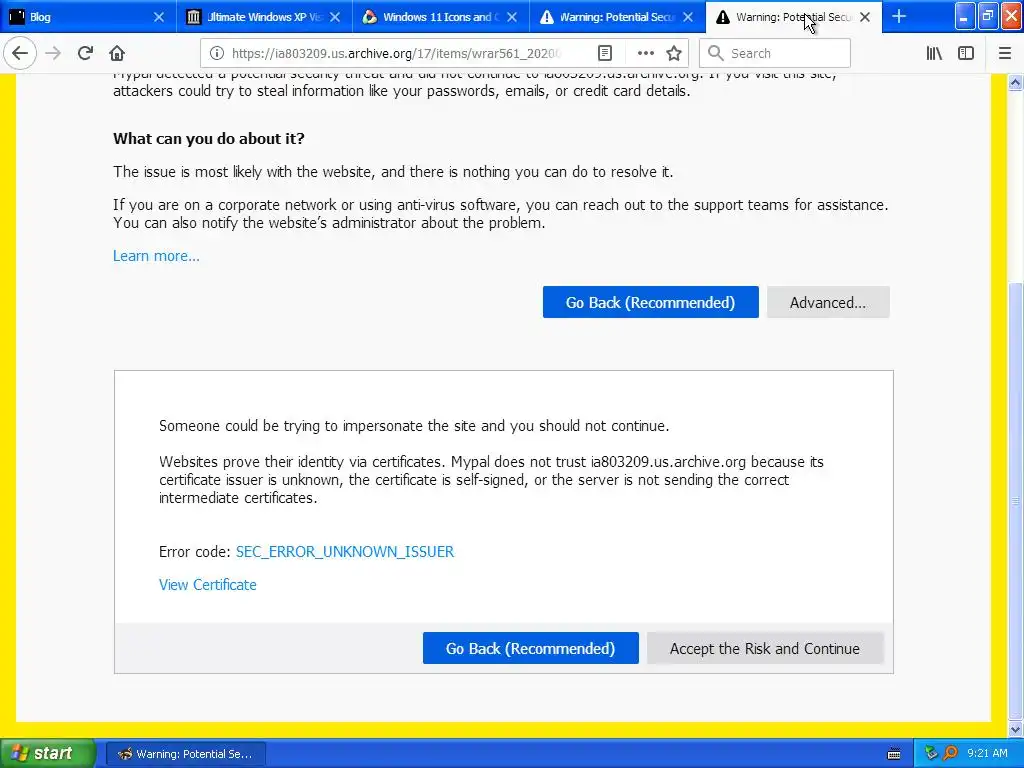Open the Windows Start menu
The image size is (1024, 768).
click(47, 754)
